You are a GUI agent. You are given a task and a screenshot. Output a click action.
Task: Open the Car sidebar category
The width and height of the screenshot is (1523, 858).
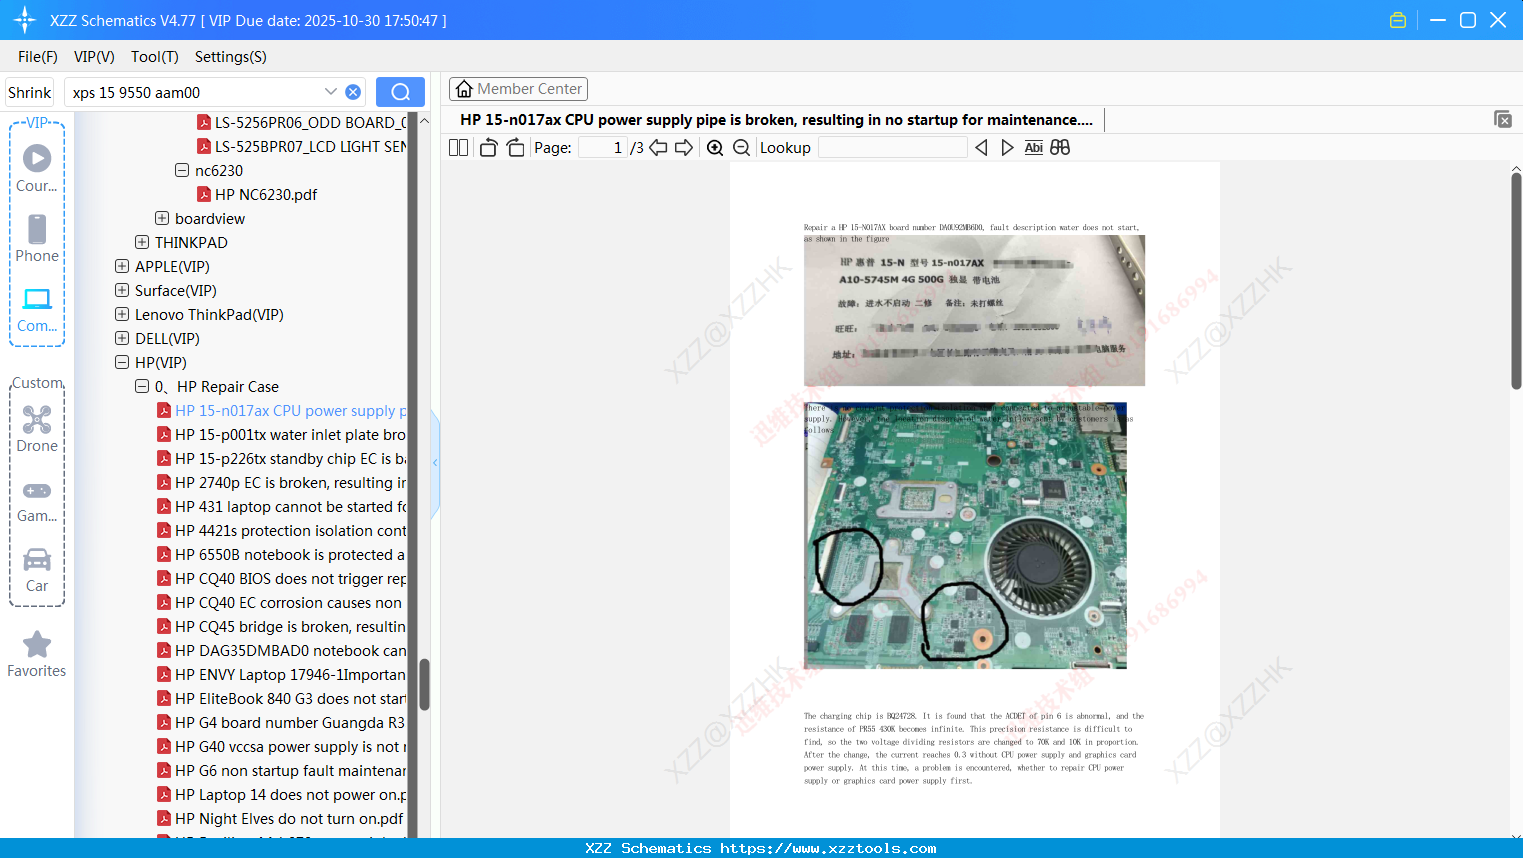tap(37, 570)
